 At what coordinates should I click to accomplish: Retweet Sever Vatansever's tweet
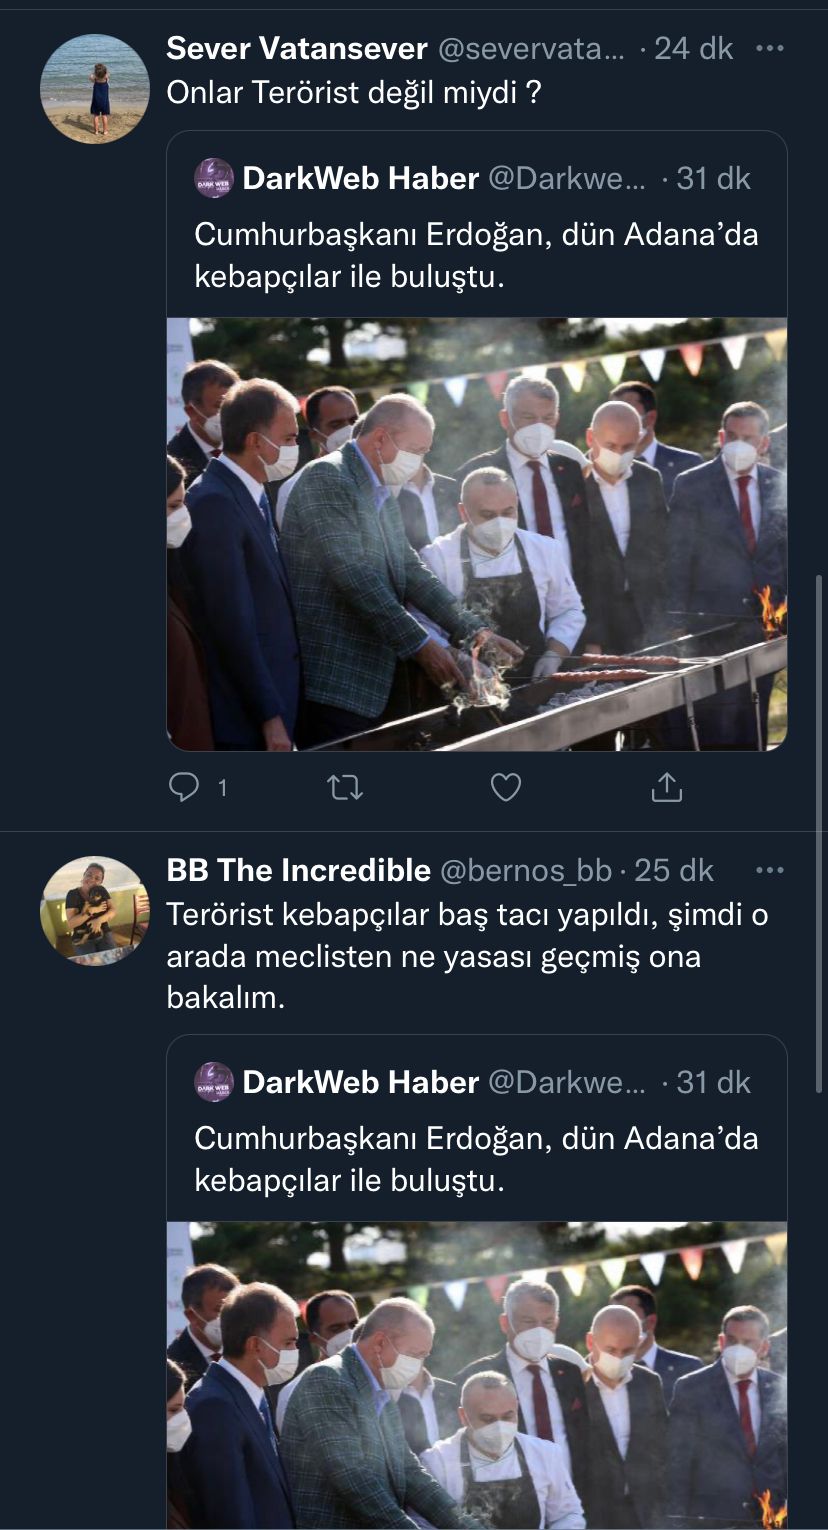click(345, 788)
